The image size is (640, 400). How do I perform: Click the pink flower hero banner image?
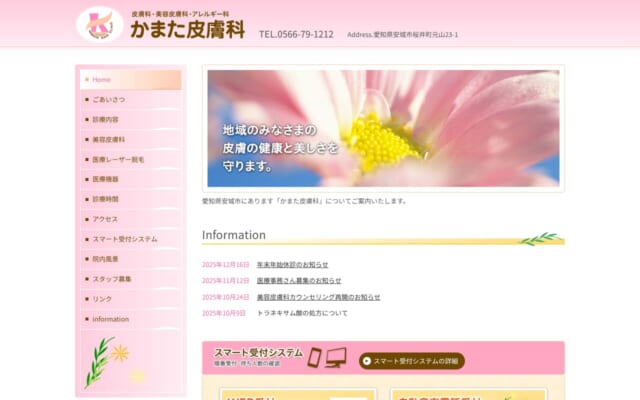pyautogui.click(x=383, y=128)
